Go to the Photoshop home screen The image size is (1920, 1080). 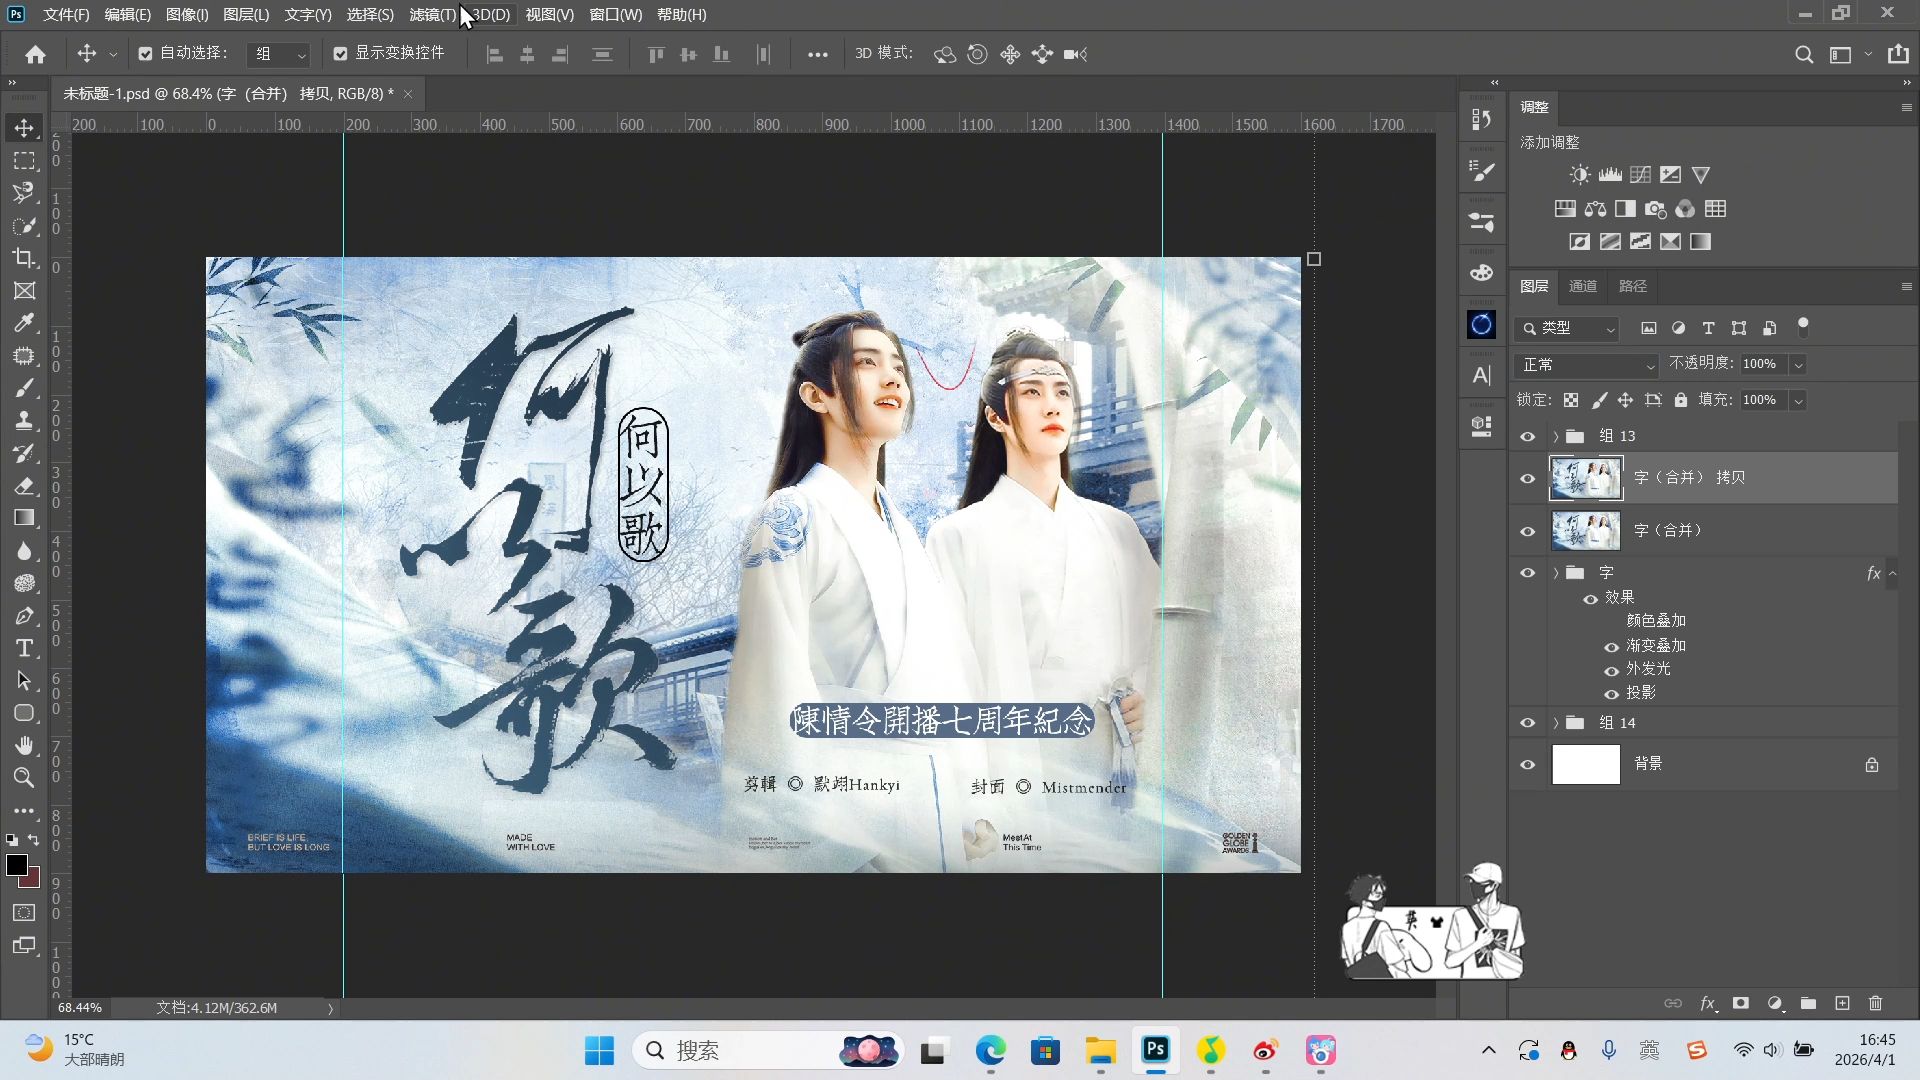point(36,55)
